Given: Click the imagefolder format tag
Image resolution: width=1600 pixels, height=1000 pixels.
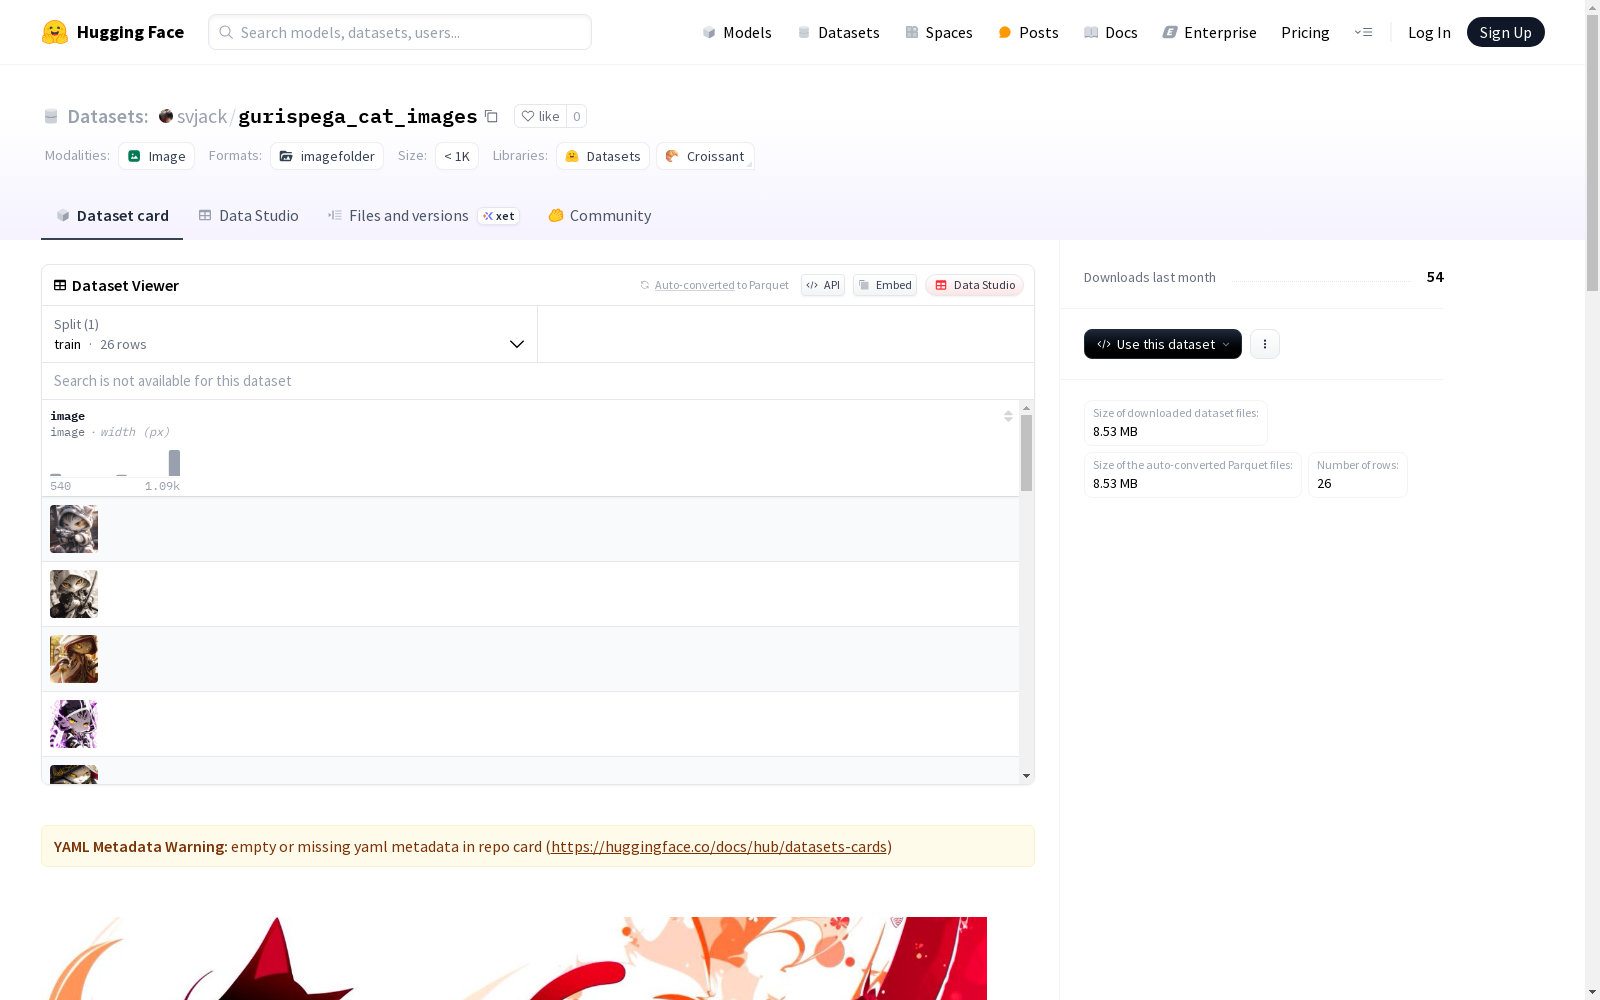Looking at the screenshot, I should click(x=327, y=156).
